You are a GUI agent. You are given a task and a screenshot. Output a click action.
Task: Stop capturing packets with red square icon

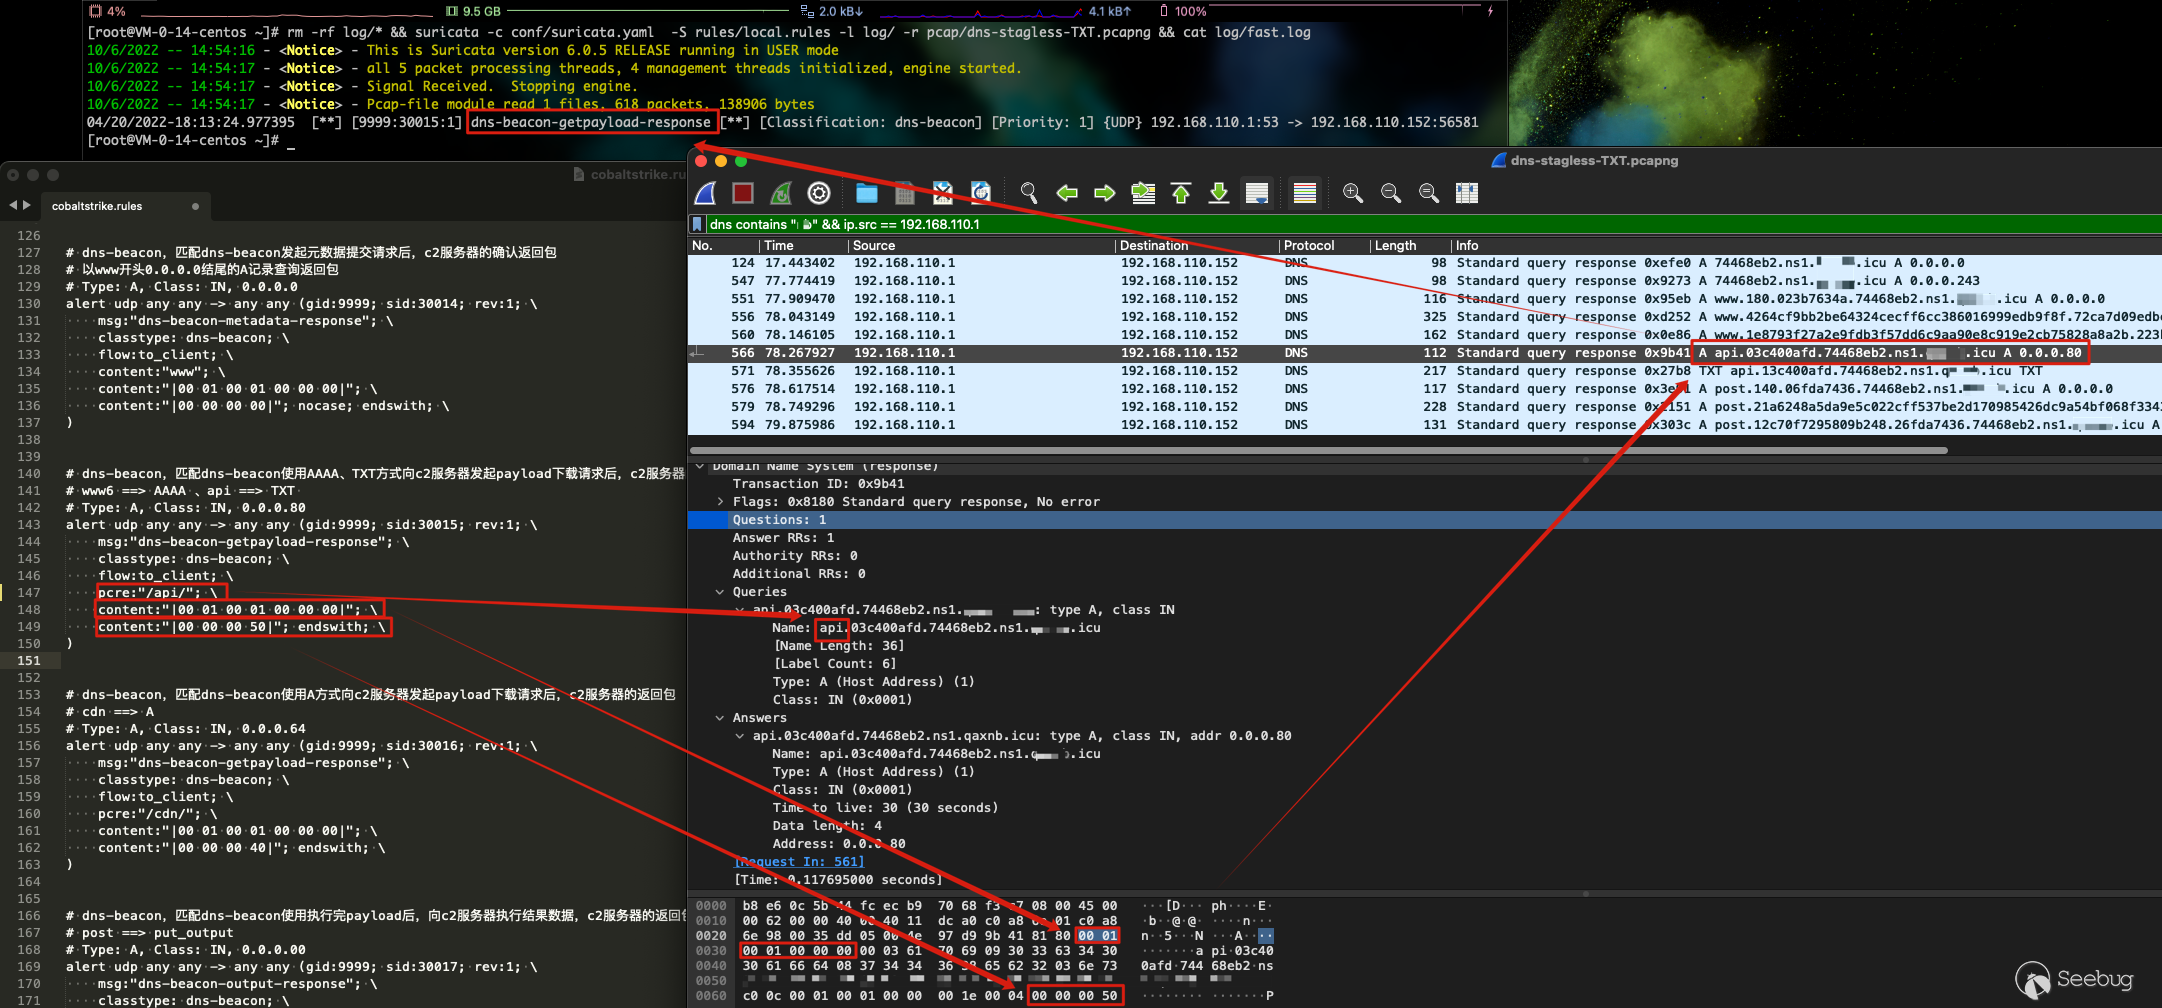coord(743,193)
